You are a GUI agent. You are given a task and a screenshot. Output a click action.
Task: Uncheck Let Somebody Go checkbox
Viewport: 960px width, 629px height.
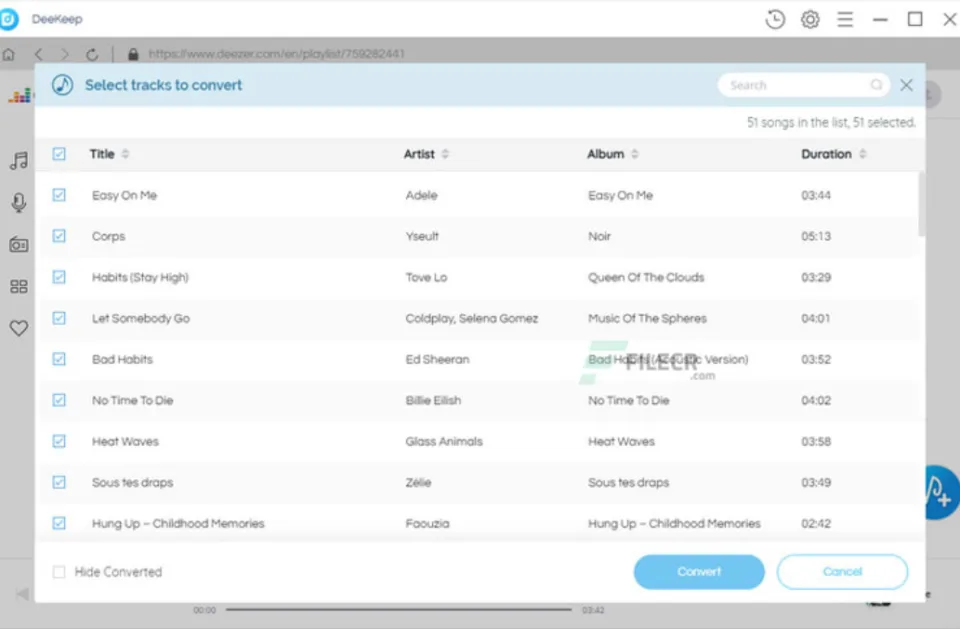click(59, 318)
